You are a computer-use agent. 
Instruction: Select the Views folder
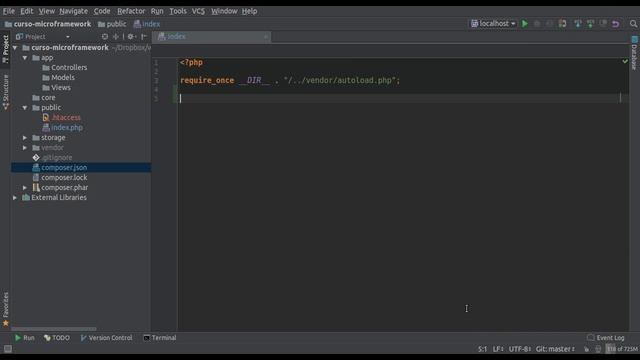tap(56, 88)
